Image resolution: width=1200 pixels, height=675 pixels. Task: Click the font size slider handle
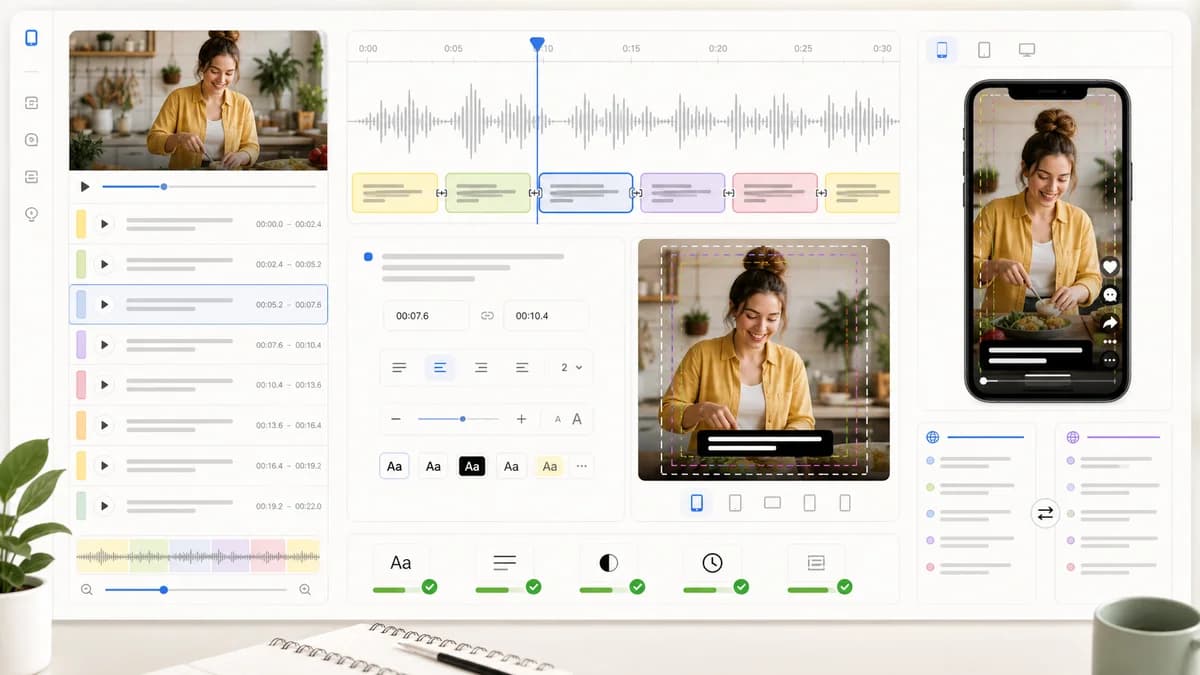pyautogui.click(x=462, y=419)
